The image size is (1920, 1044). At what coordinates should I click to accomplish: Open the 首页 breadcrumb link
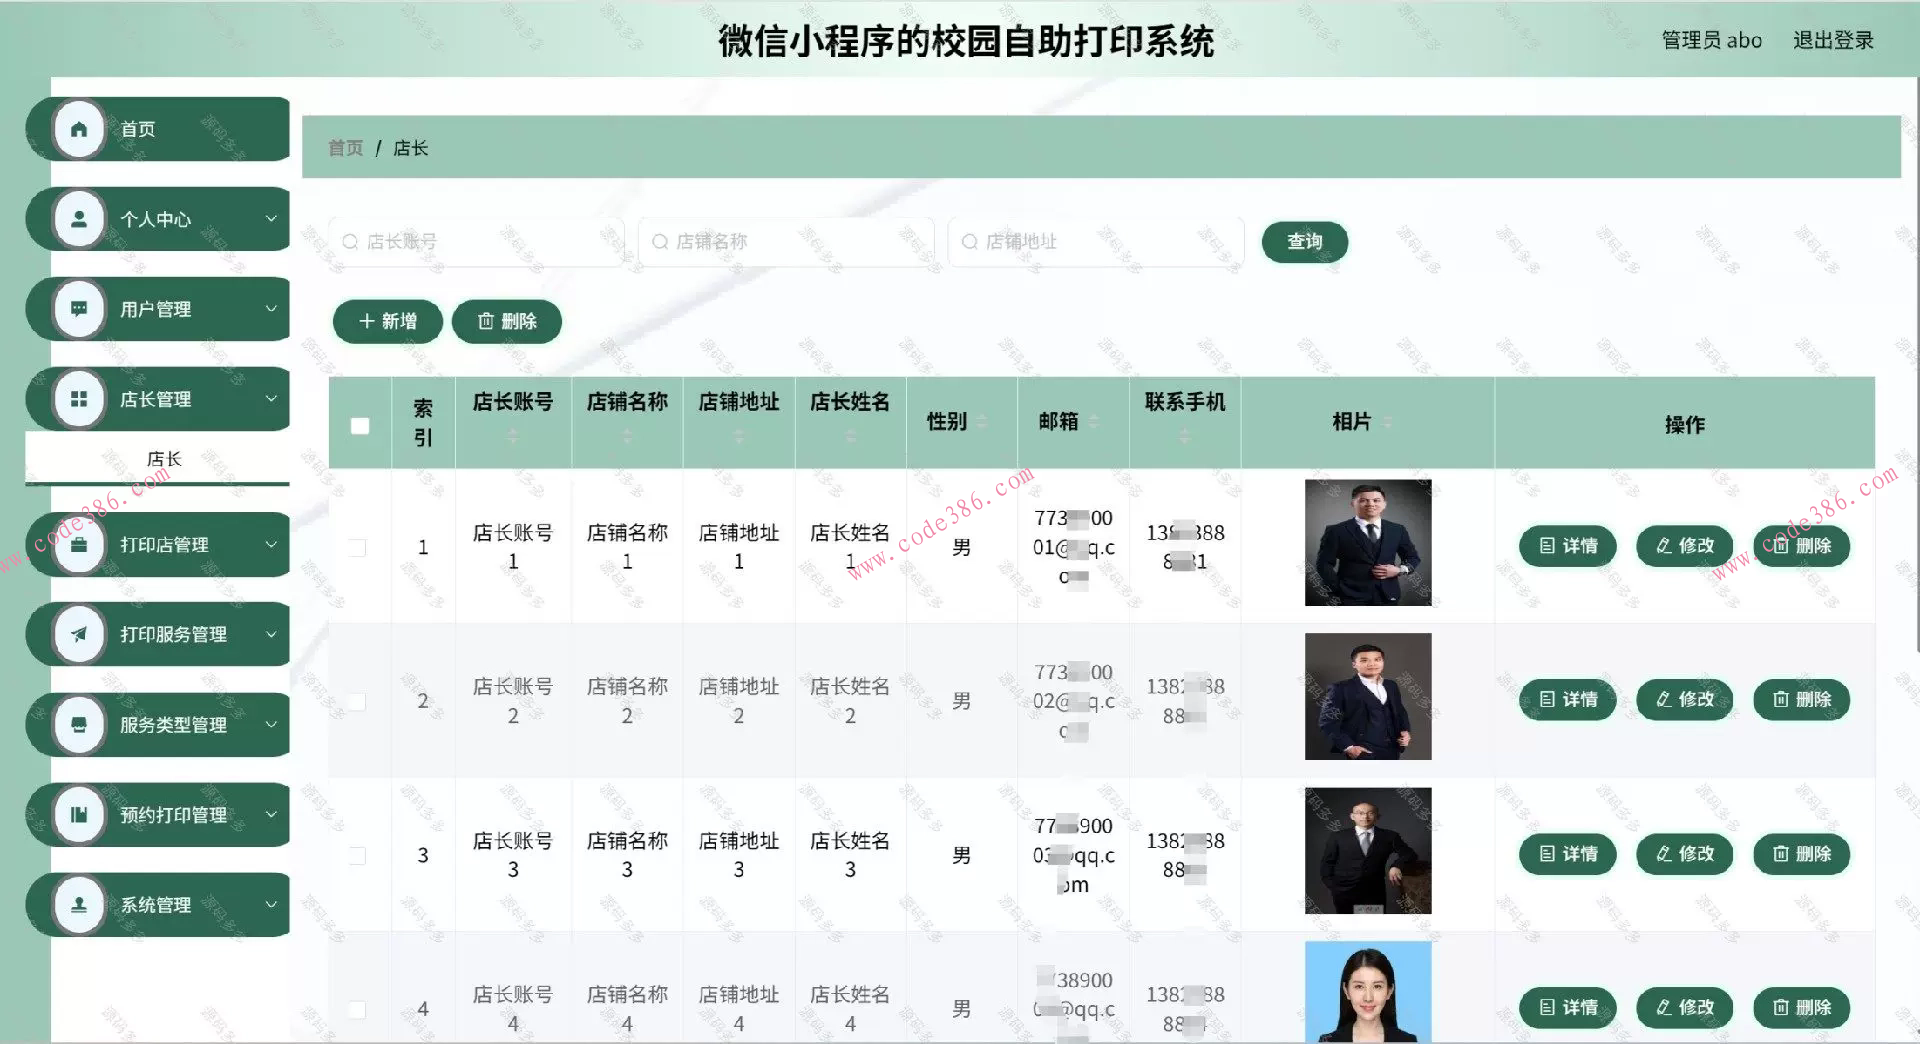[x=343, y=147]
